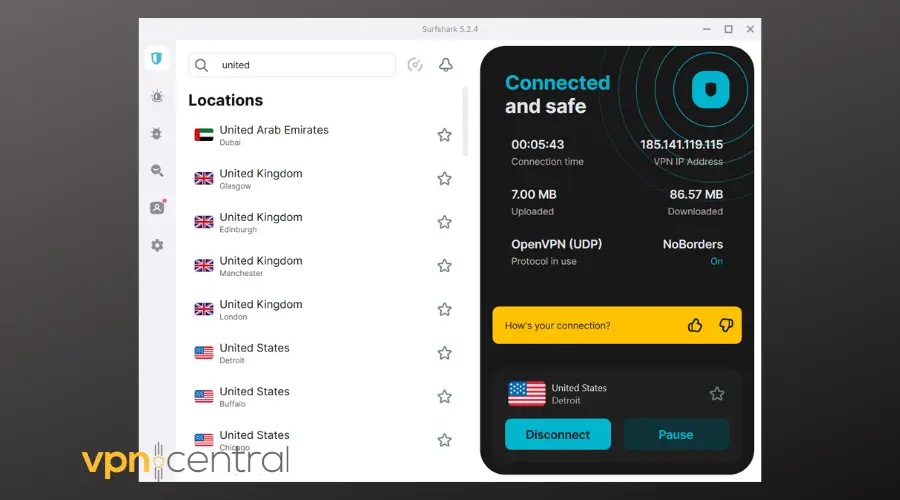900x500 pixels.
Task: Open the Search magnifier icon in sidebar
Action: tap(156, 171)
